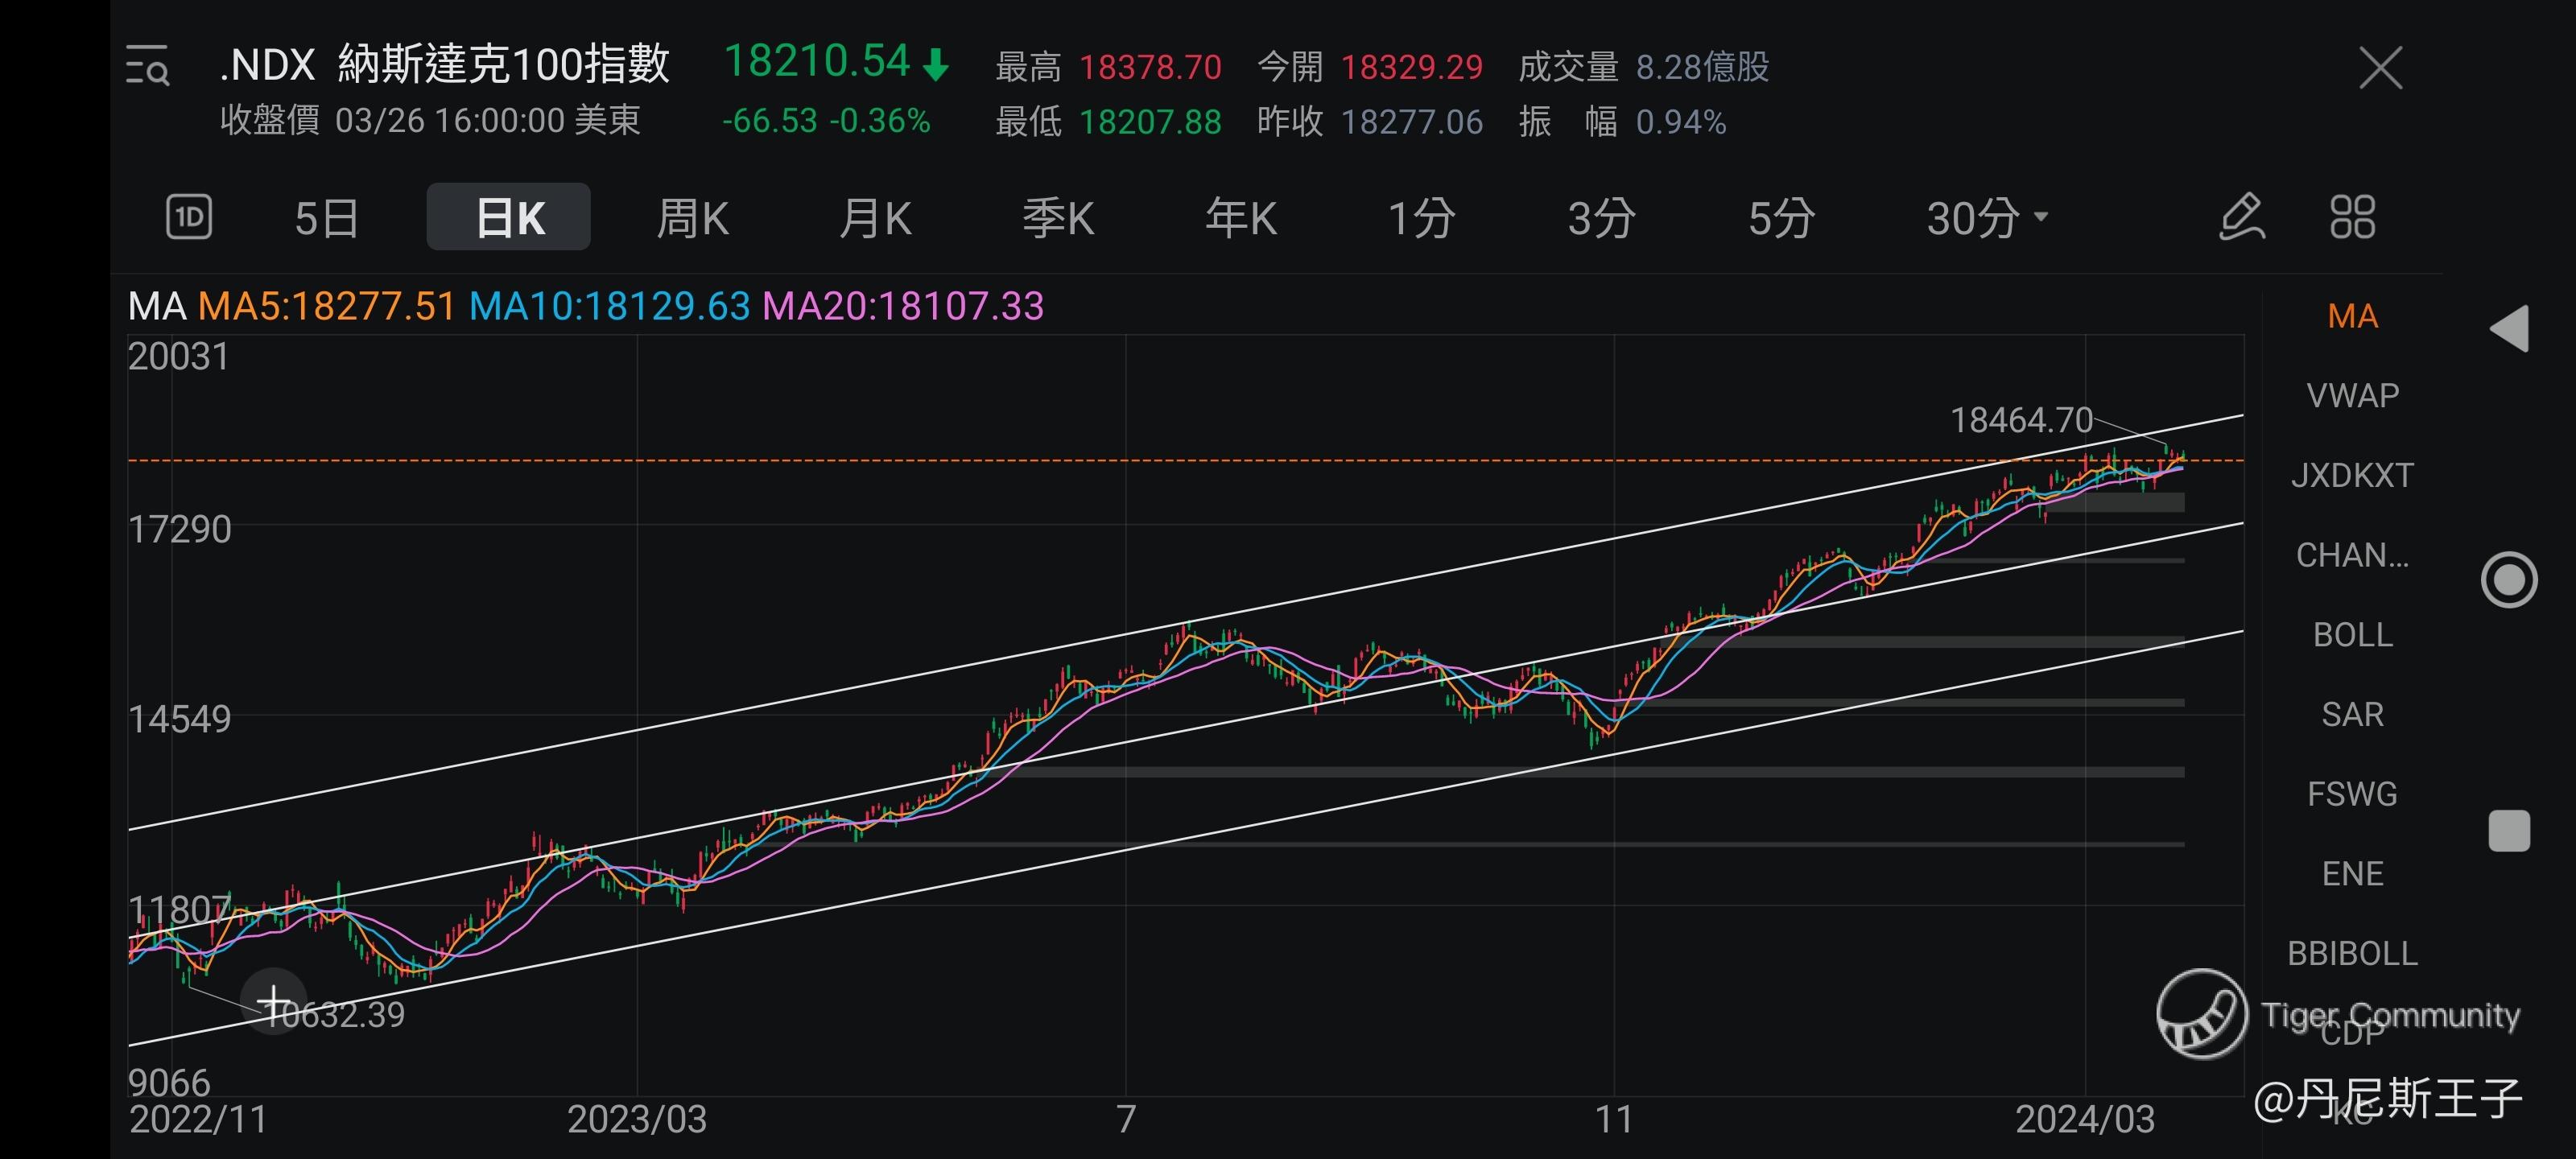This screenshot has height=1159, width=2576.
Task: Open the stock search list icon
Action: [147, 66]
